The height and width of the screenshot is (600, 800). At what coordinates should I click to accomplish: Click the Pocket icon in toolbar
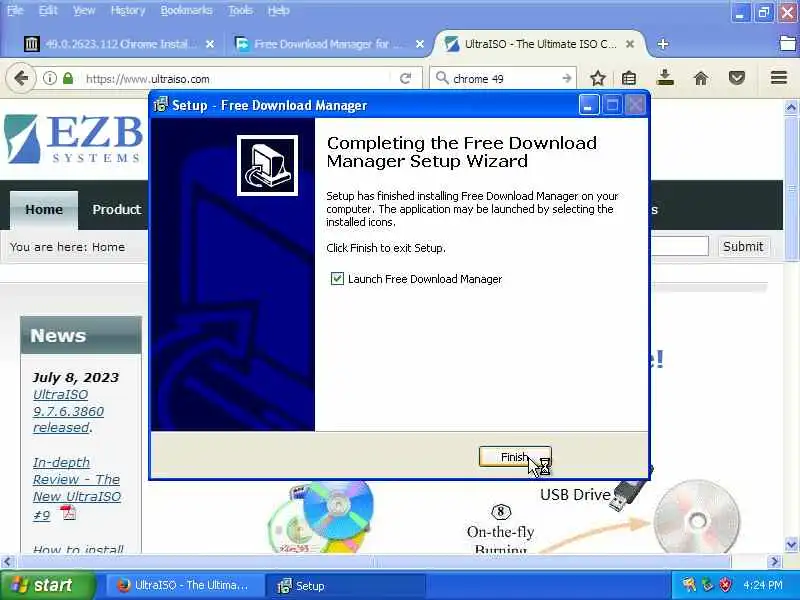[737, 79]
